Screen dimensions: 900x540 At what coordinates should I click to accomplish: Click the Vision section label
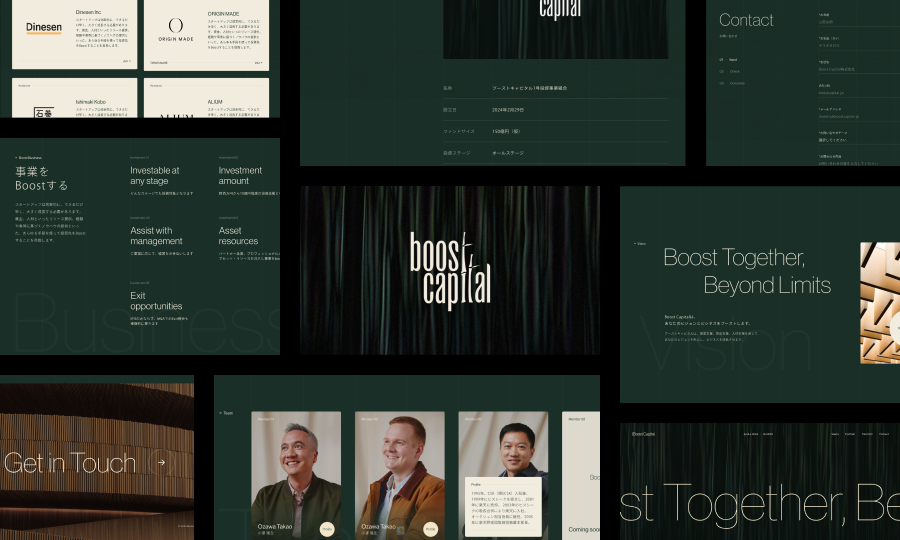point(640,243)
